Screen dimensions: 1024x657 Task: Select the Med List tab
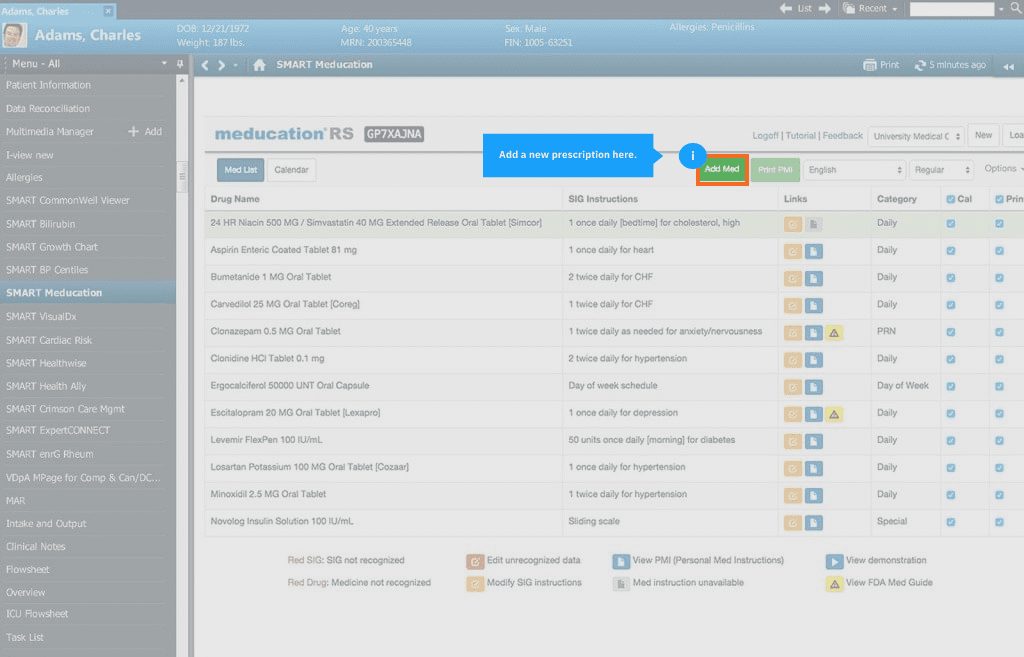point(241,170)
